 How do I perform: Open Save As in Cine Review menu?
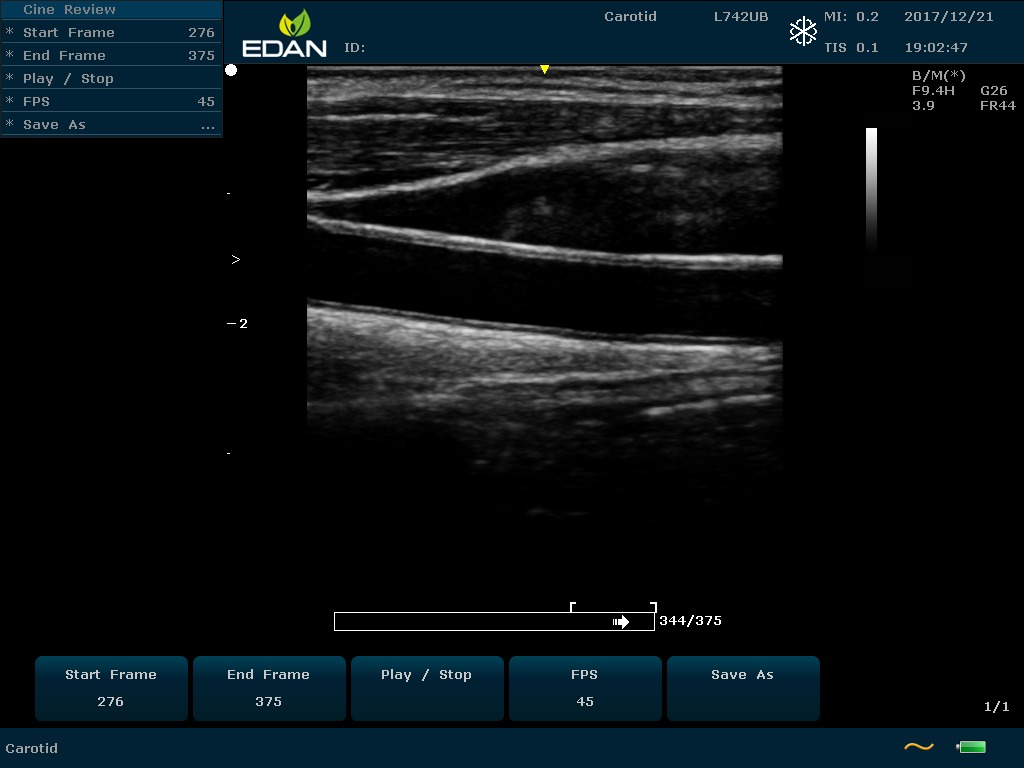(55, 124)
